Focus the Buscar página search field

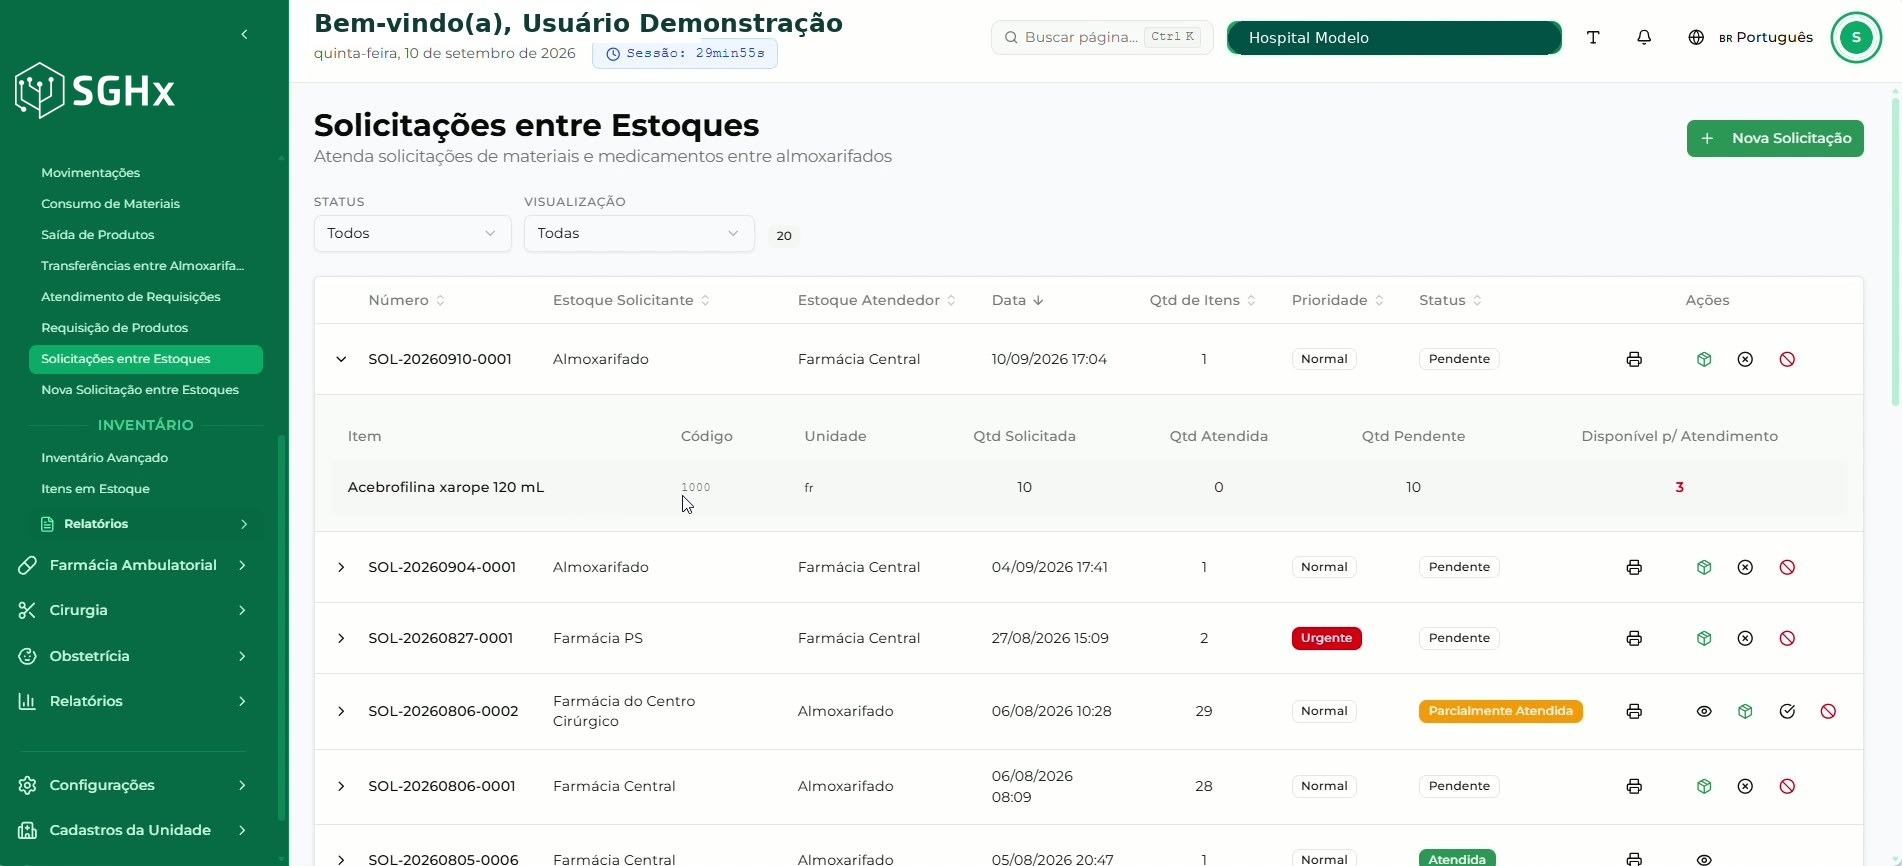[x=1102, y=37]
